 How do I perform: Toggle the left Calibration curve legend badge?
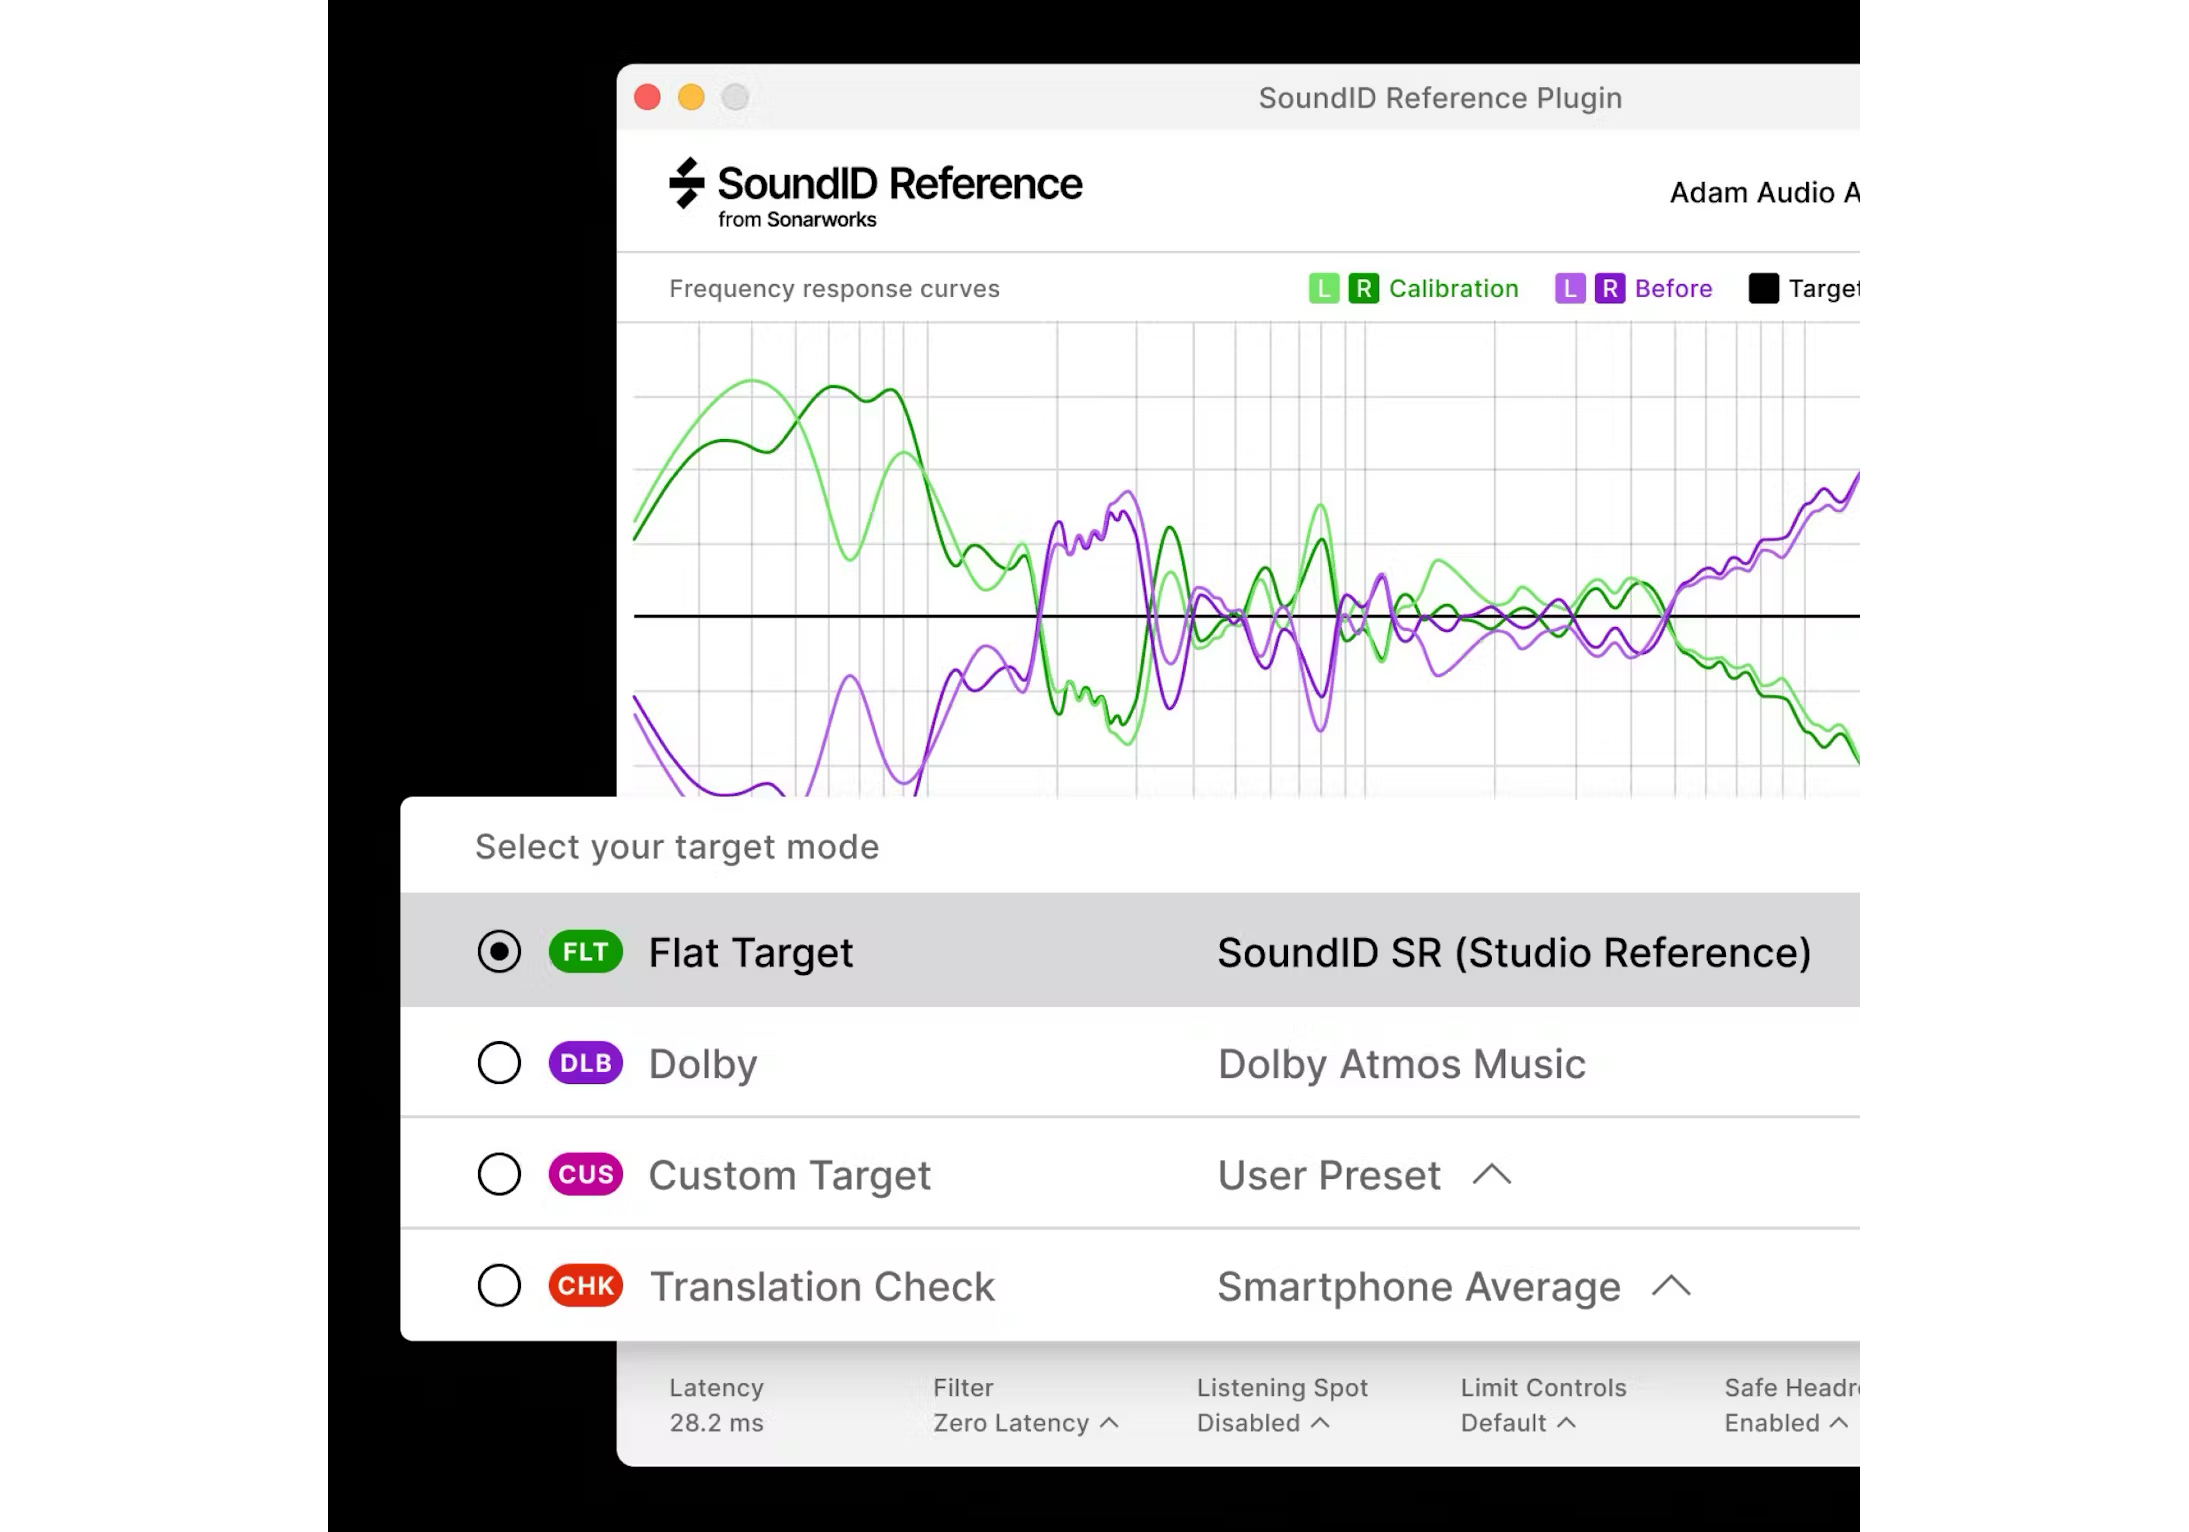click(1323, 289)
